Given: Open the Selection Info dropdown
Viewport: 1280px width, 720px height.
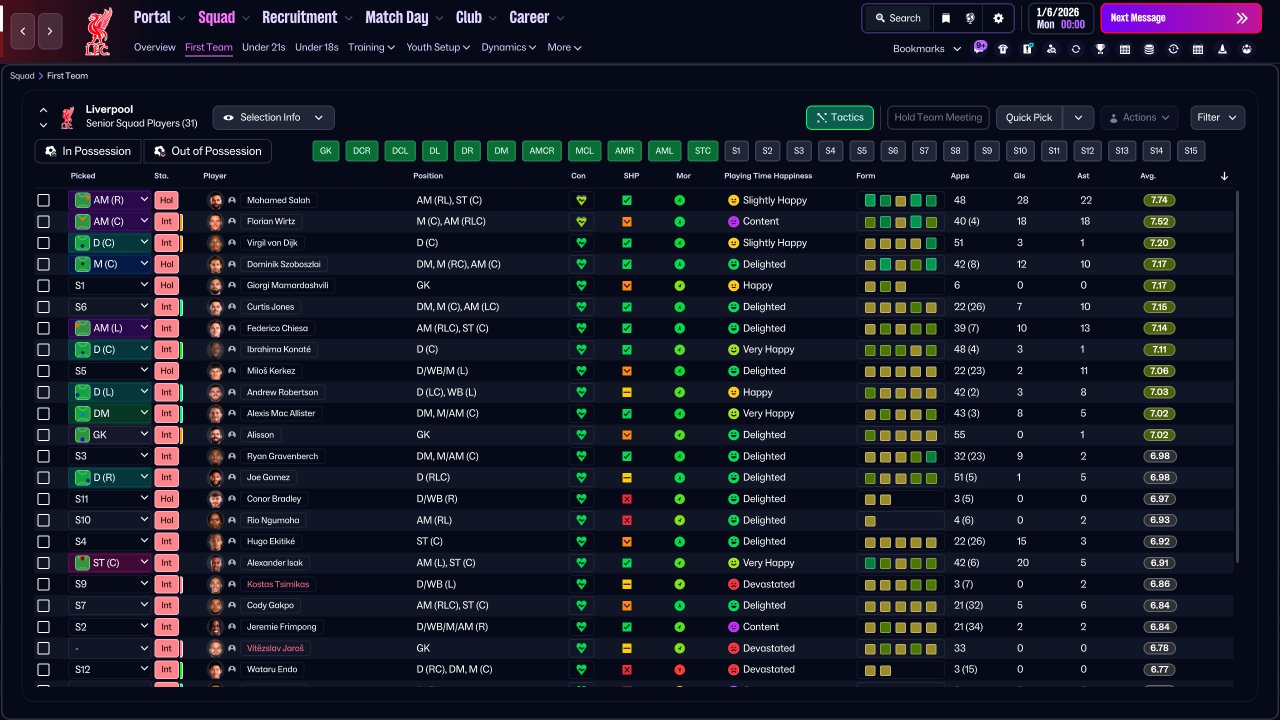Looking at the screenshot, I should 273,118.
